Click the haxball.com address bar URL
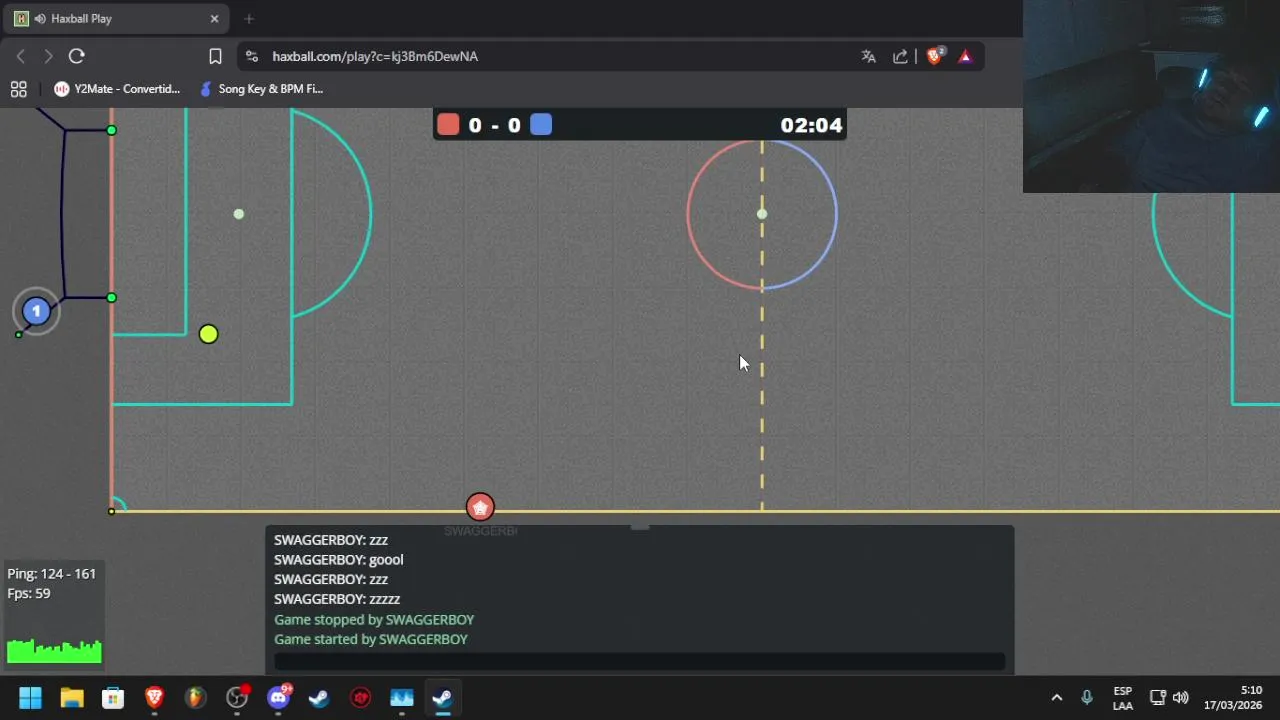This screenshot has height=720, width=1280. tap(375, 56)
